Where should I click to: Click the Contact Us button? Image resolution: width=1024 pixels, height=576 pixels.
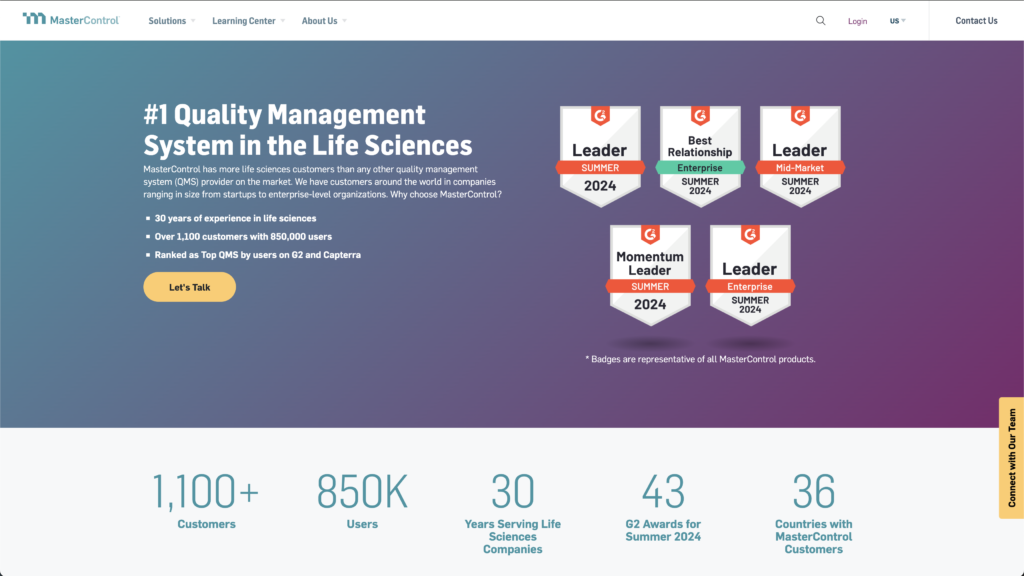(x=976, y=21)
